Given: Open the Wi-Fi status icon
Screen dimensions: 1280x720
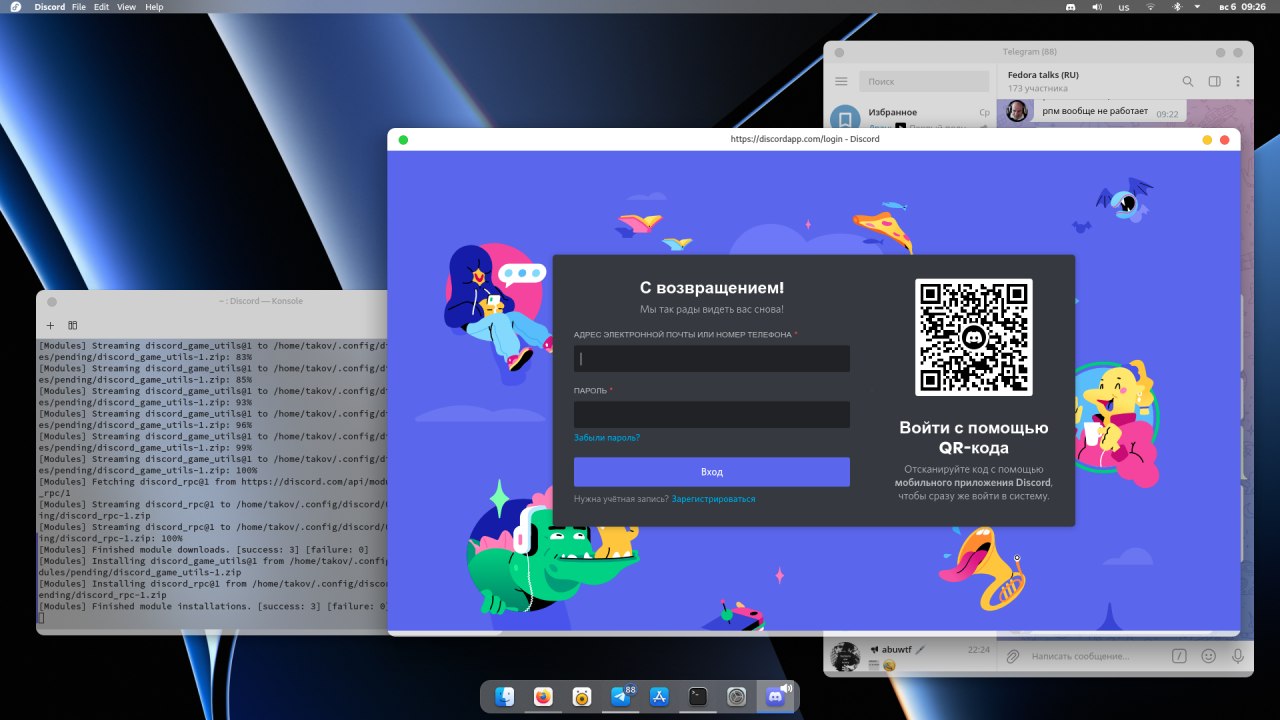Looking at the screenshot, I should pos(1150,7).
